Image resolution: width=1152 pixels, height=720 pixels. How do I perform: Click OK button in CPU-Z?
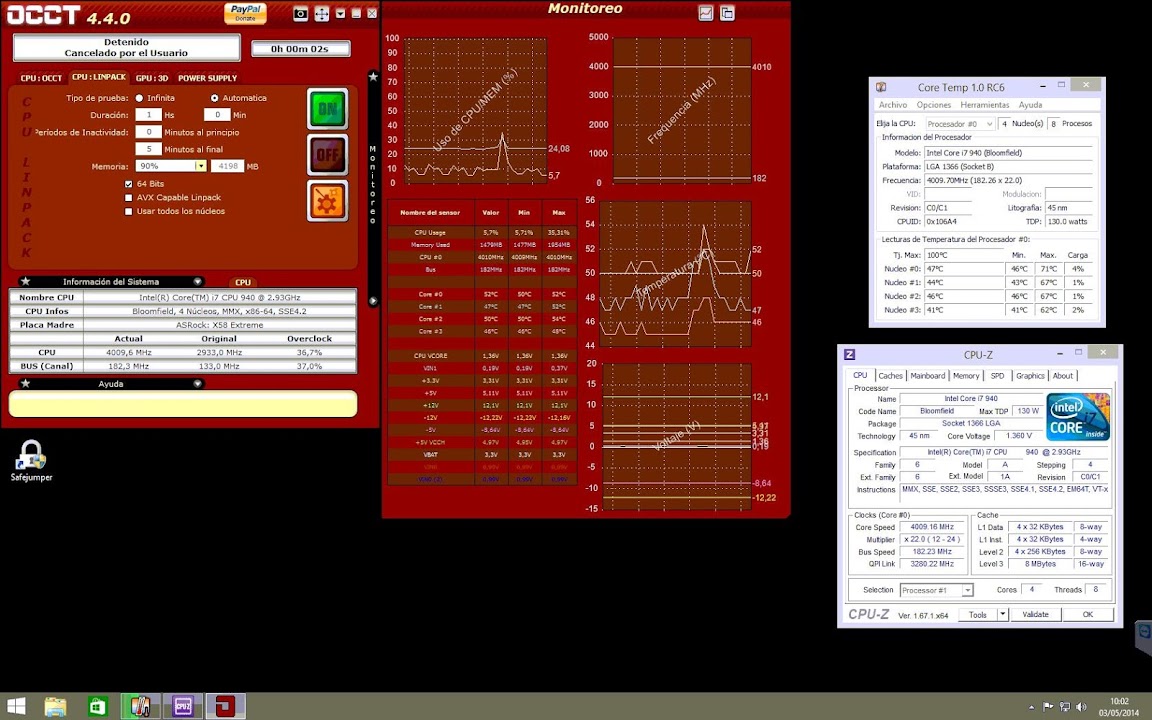coord(1087,614)
